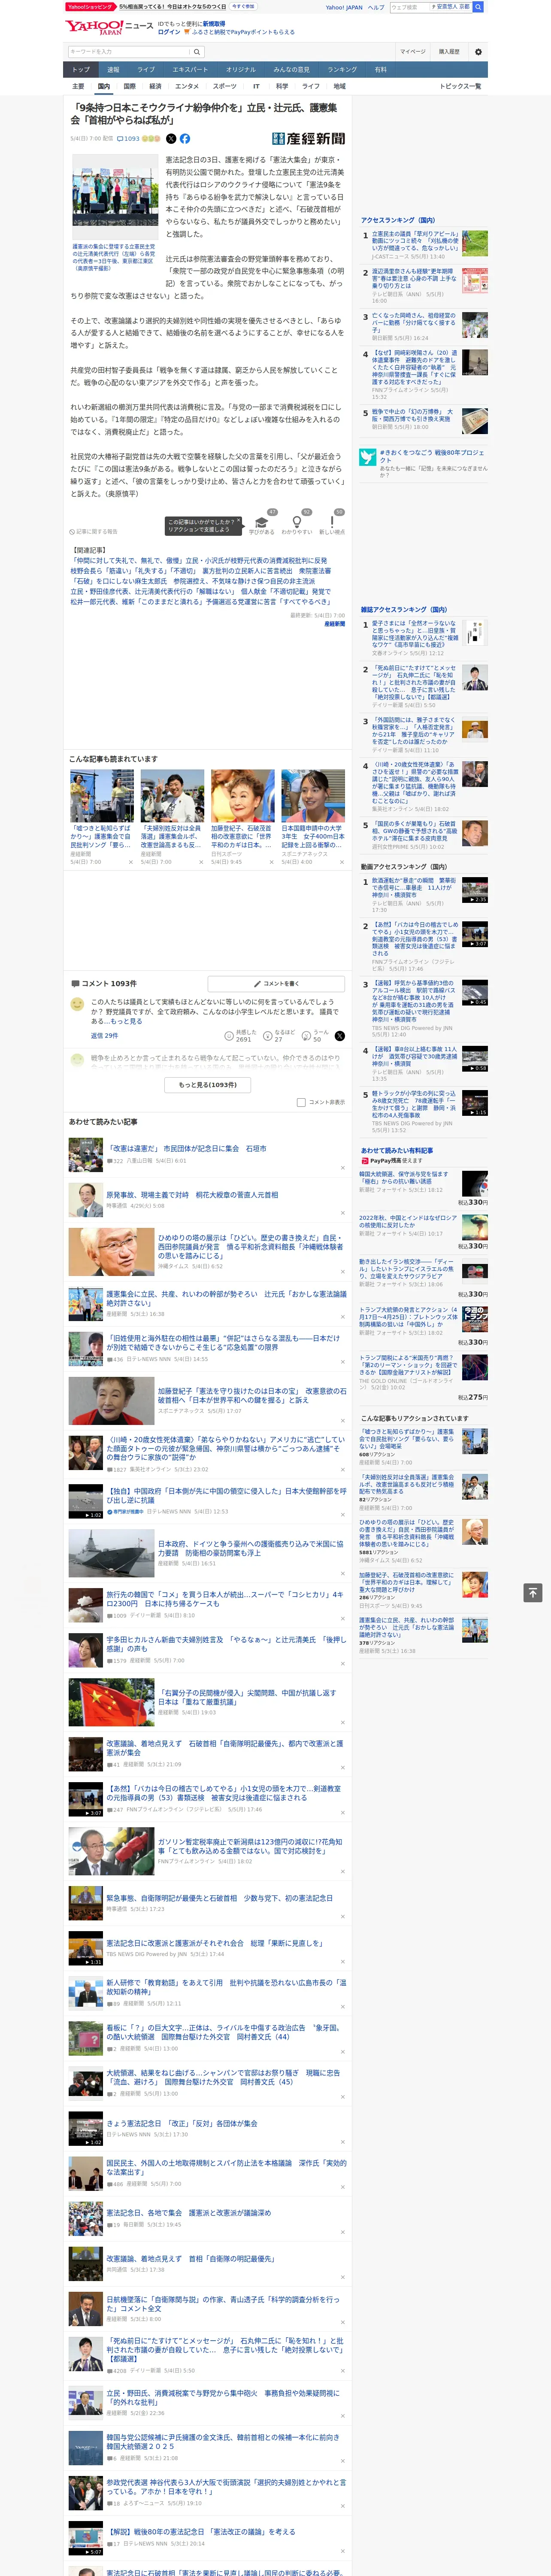Viewport: 551px width, 2576px height.
Task: Click the 新しい視点 exclamation reaction
Action: pyautogui.click(x=332, y=522)
